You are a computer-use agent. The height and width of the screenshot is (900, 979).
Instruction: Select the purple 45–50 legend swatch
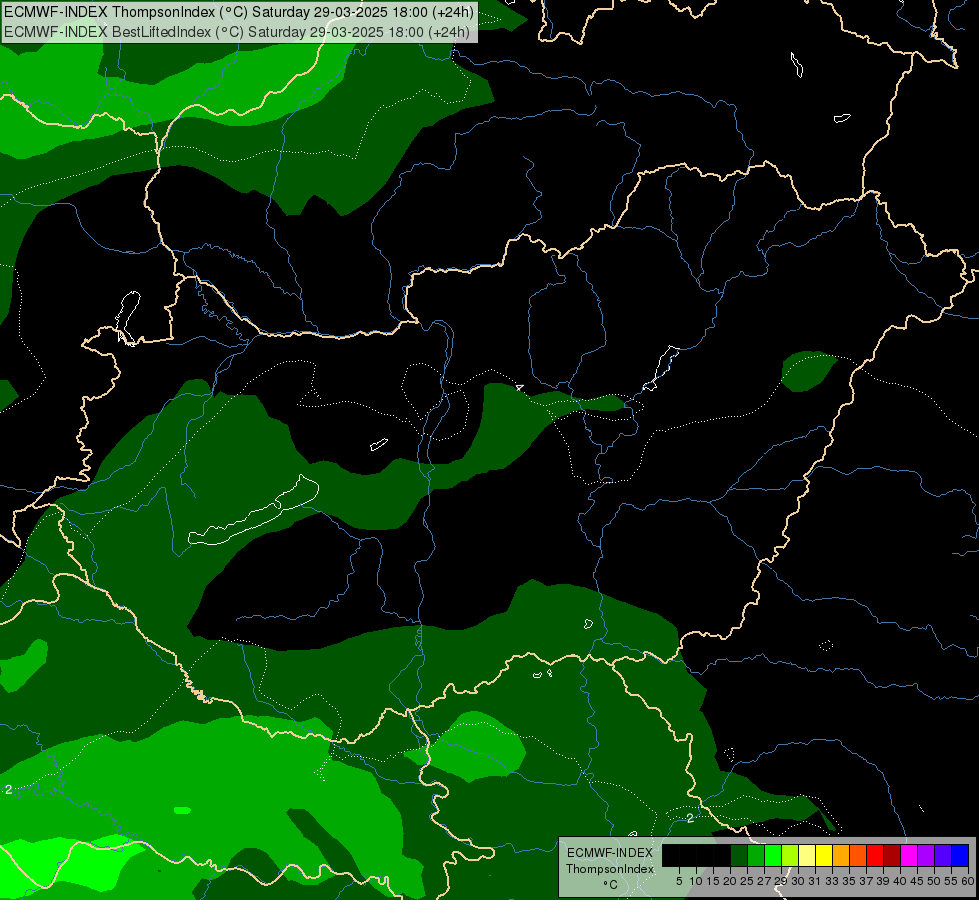click(x=926, y=856)
